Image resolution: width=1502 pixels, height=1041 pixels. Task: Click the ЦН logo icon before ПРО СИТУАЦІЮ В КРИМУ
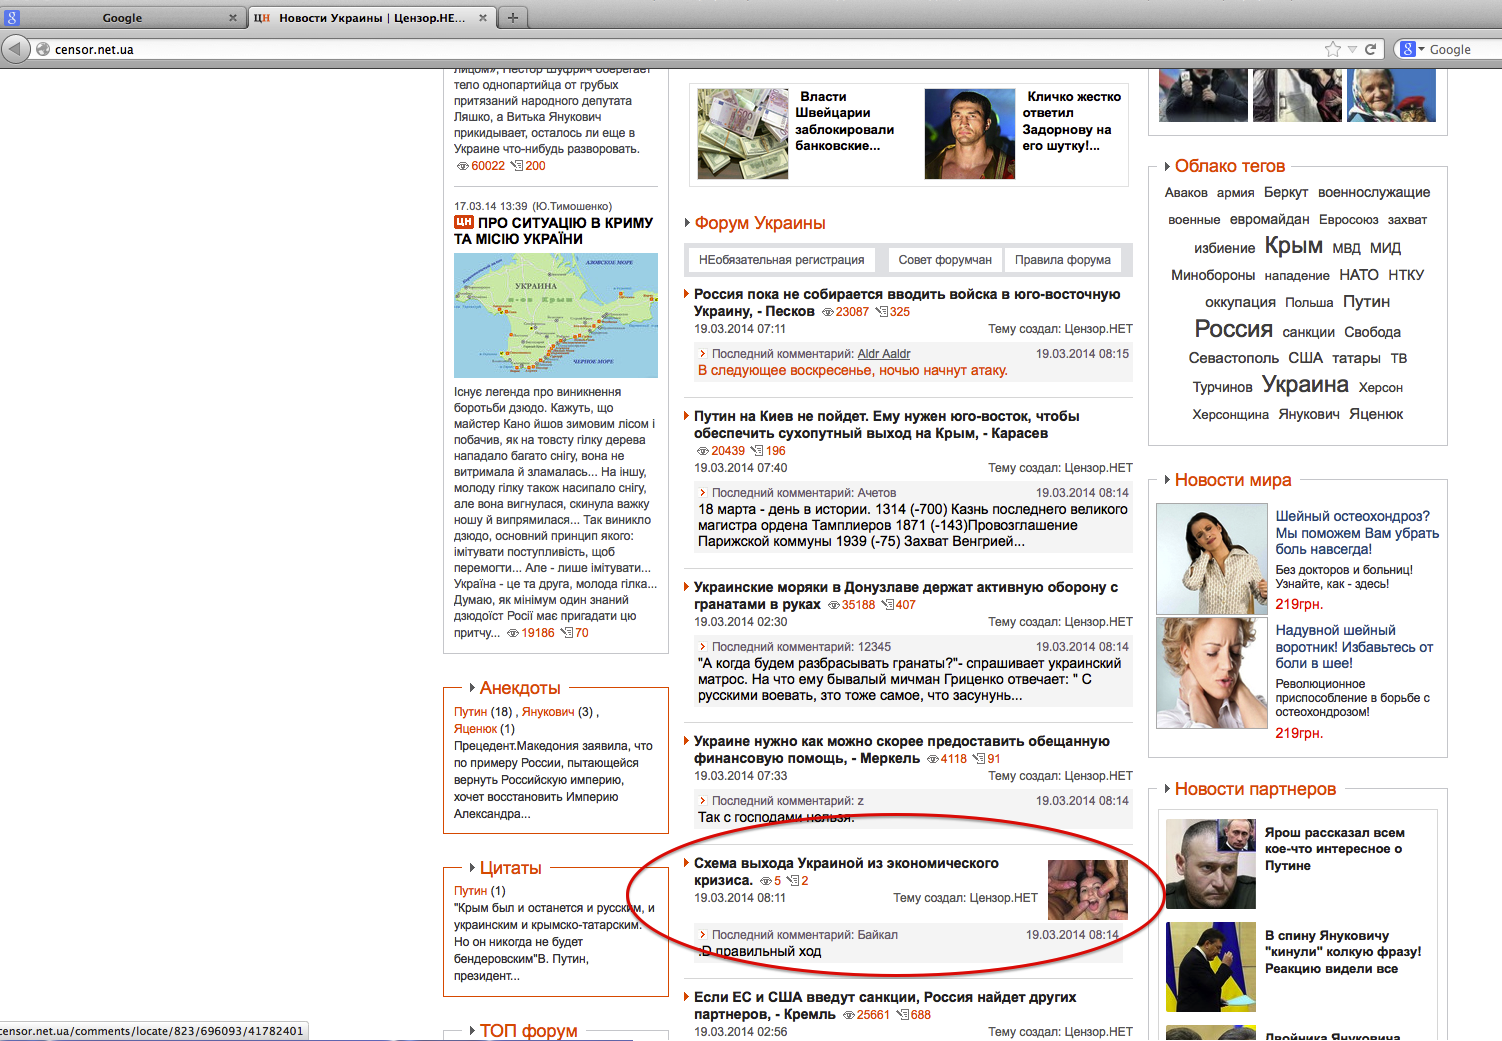(x=464, y=222)
